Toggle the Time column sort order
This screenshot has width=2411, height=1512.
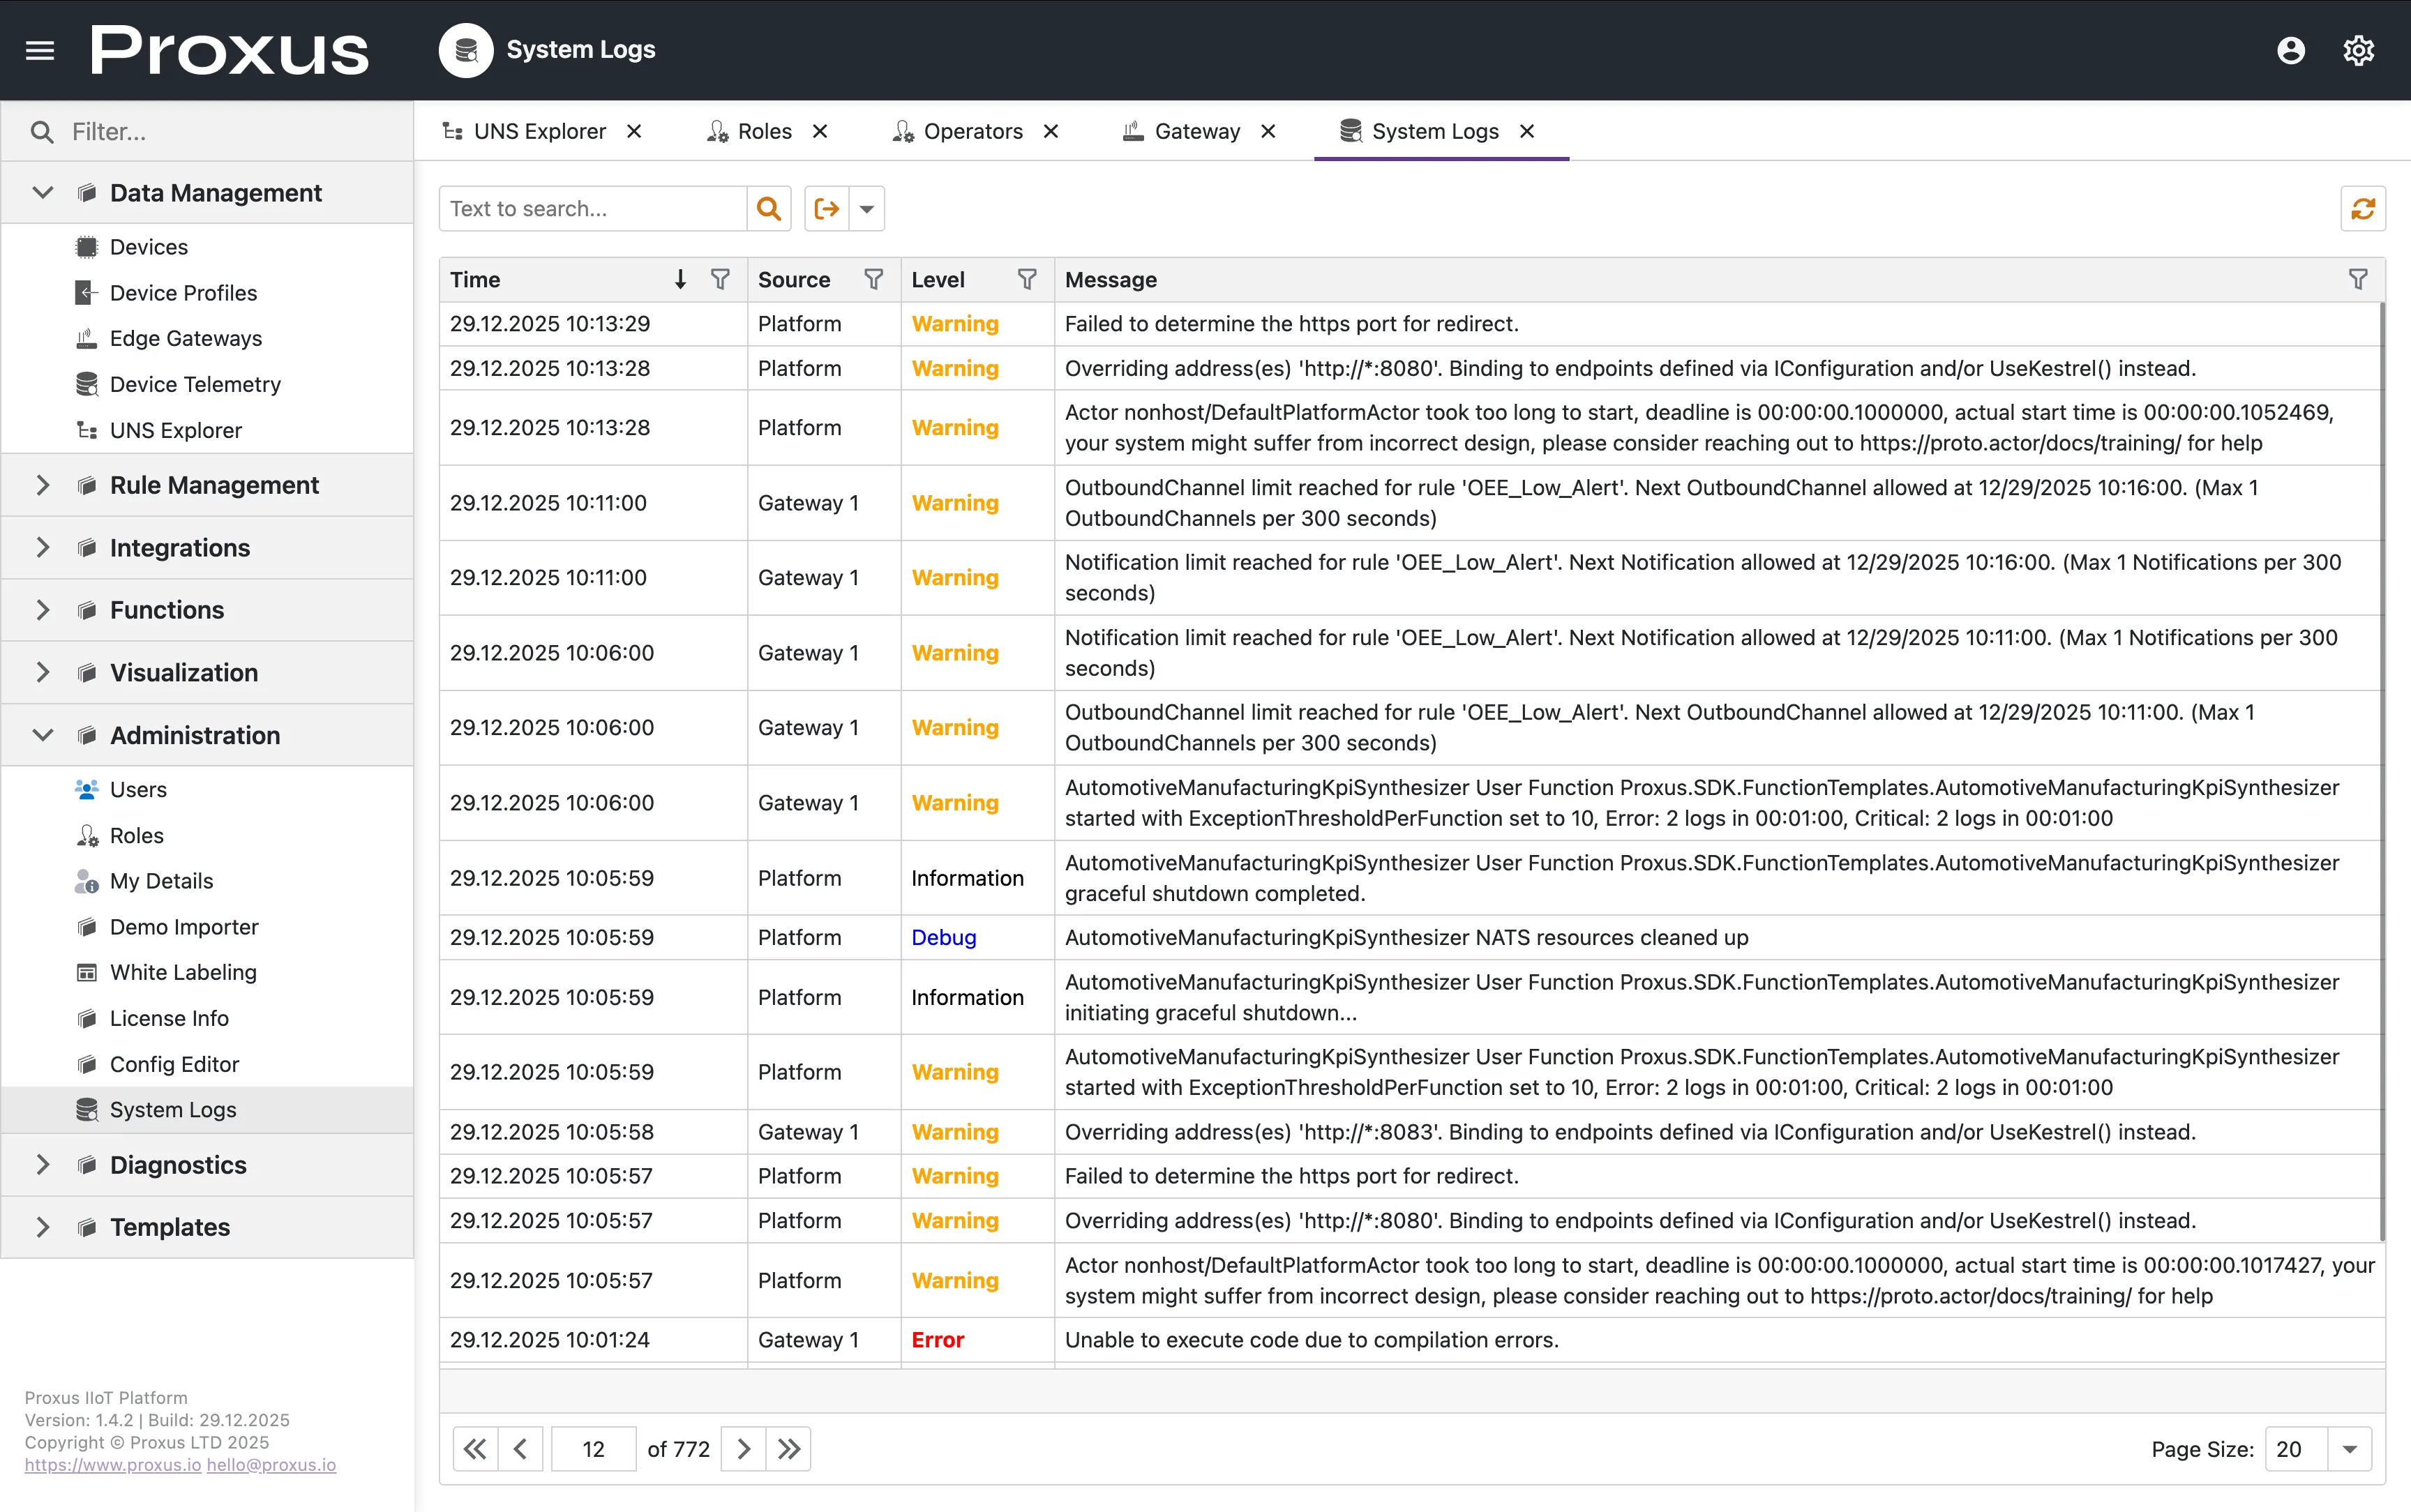[x=680, y=279]
